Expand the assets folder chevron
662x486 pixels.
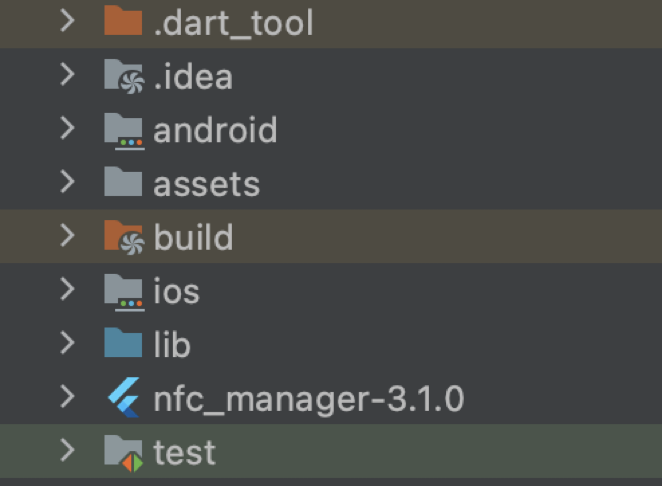pyautogui.click(x=67, y=184)
